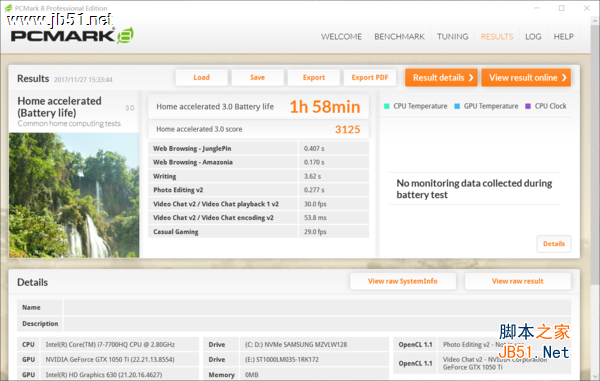Click the Load button

(x=202, y=77)
